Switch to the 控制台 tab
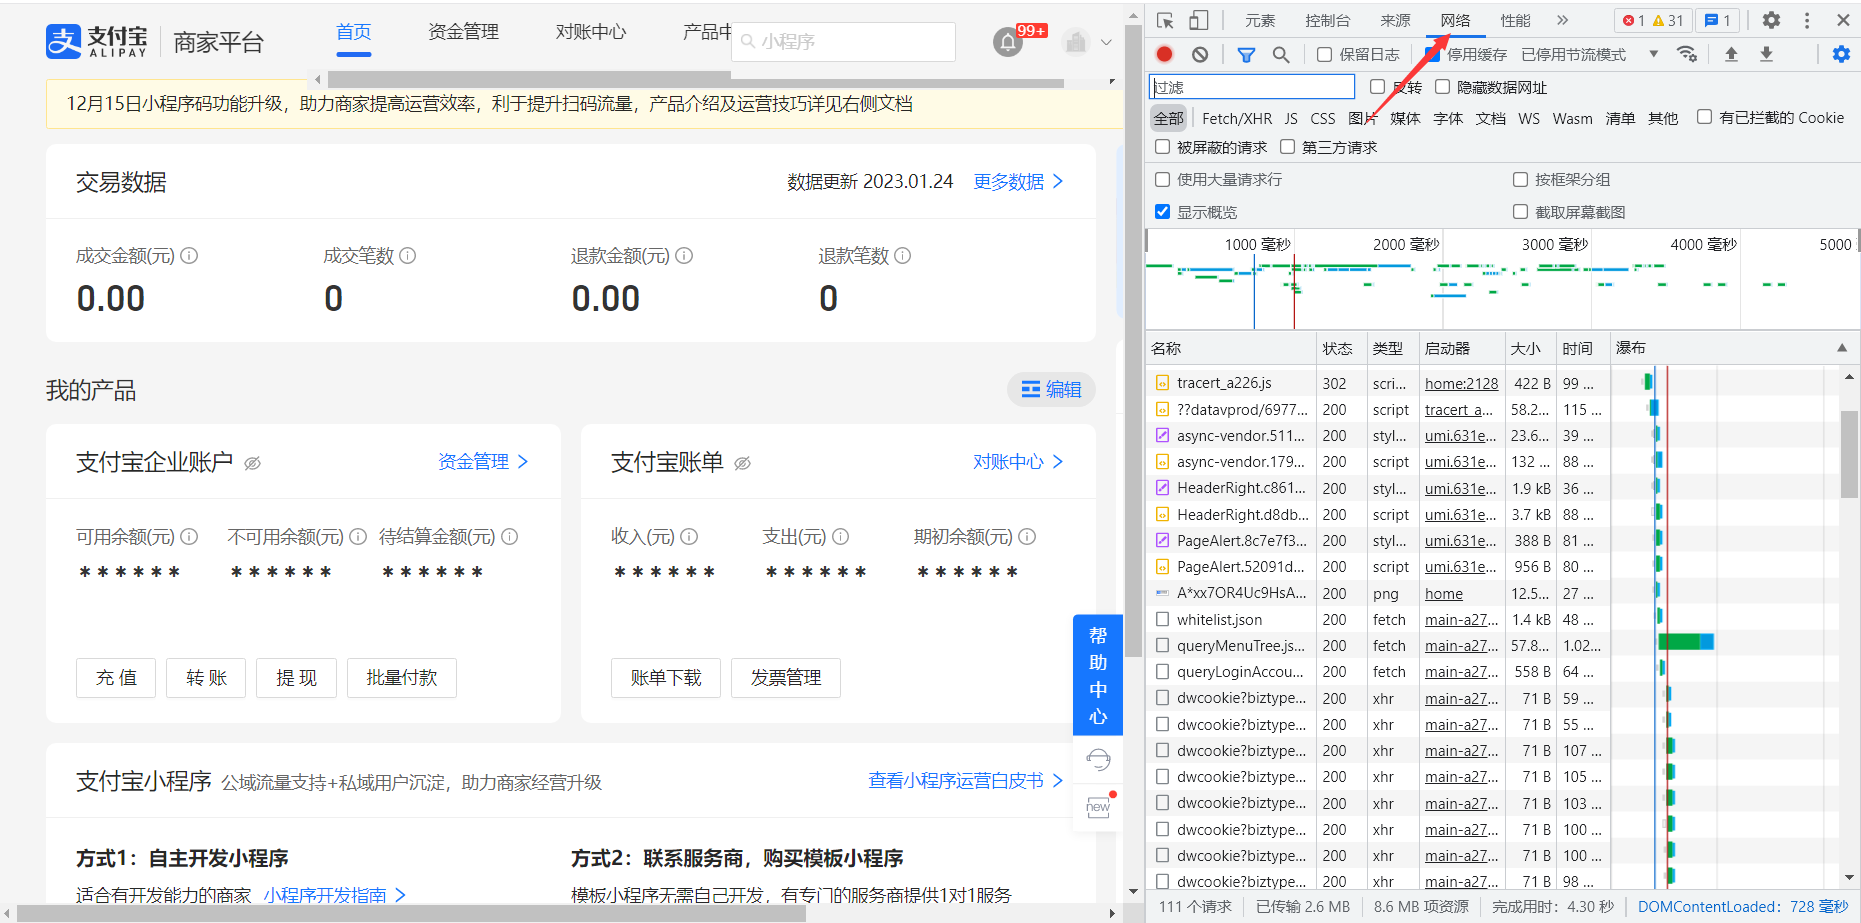The width and height of the screenshot is (1861, 923). (x=1327, y=20)
